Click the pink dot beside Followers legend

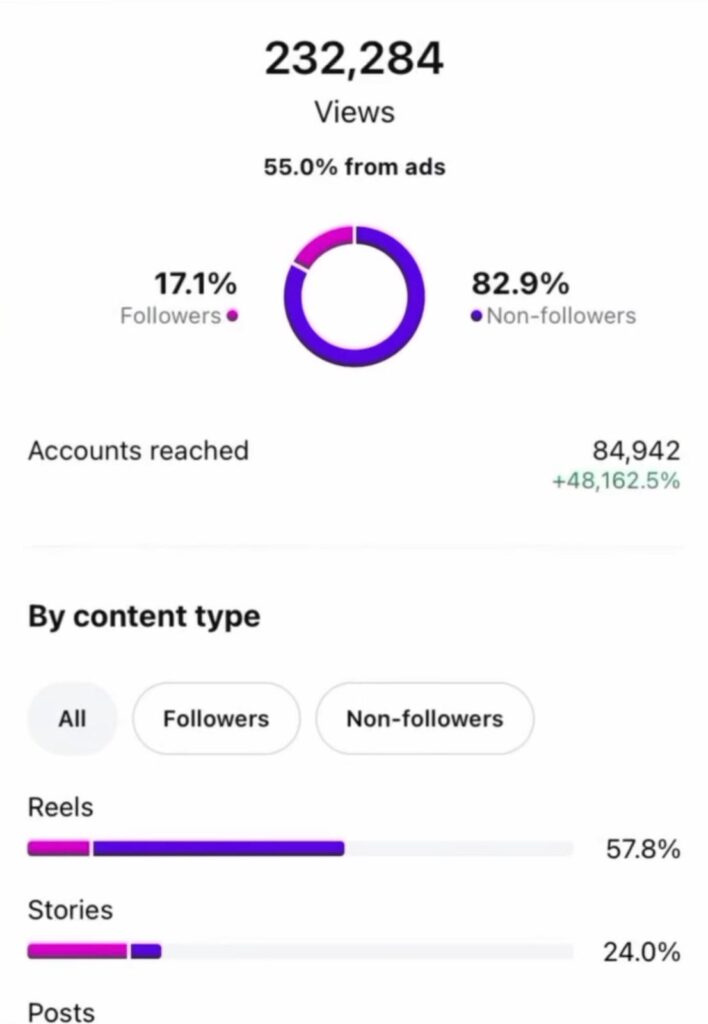pos(232,316)
